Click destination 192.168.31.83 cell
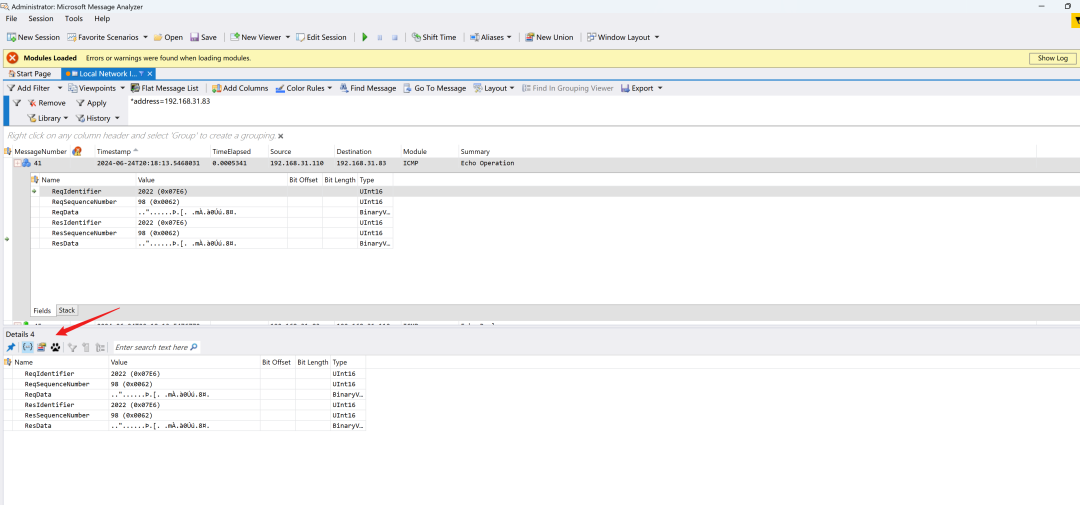 [x=362, y=163]
